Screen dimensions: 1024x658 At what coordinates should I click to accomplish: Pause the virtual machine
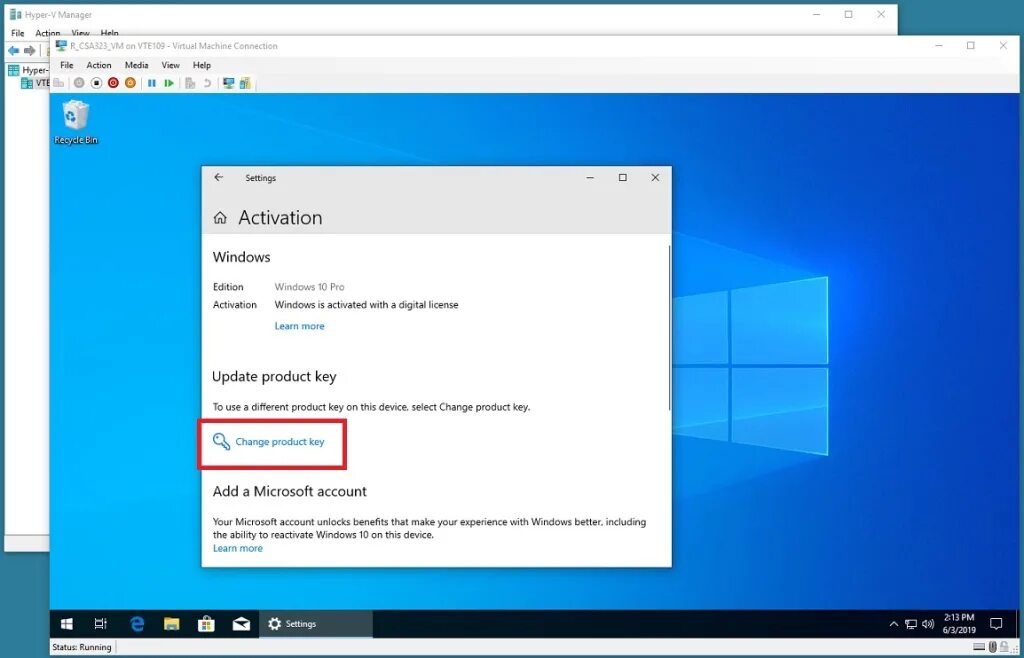coord(152,83)
